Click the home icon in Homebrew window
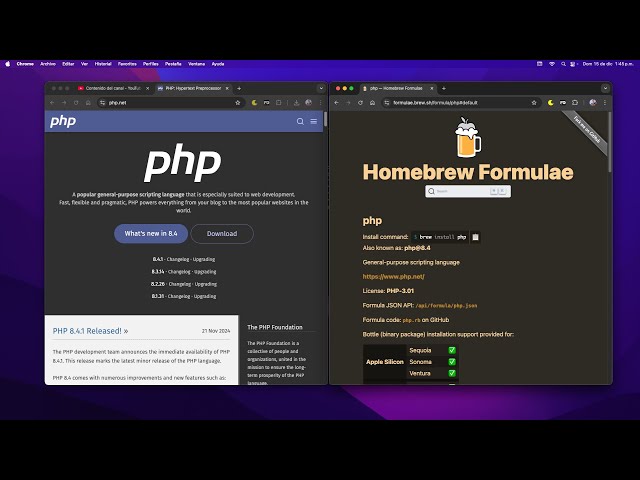Screen dimensions: 640x480 372,103
